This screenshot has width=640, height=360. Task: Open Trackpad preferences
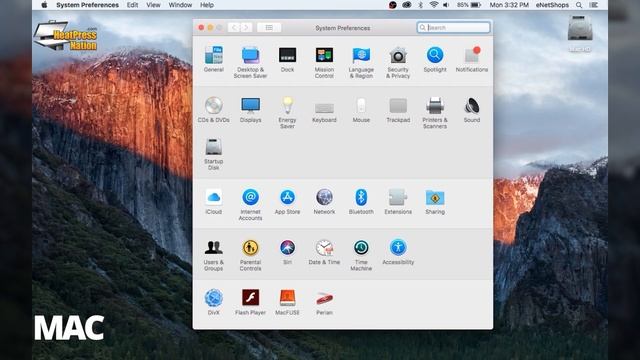point(398,110)
